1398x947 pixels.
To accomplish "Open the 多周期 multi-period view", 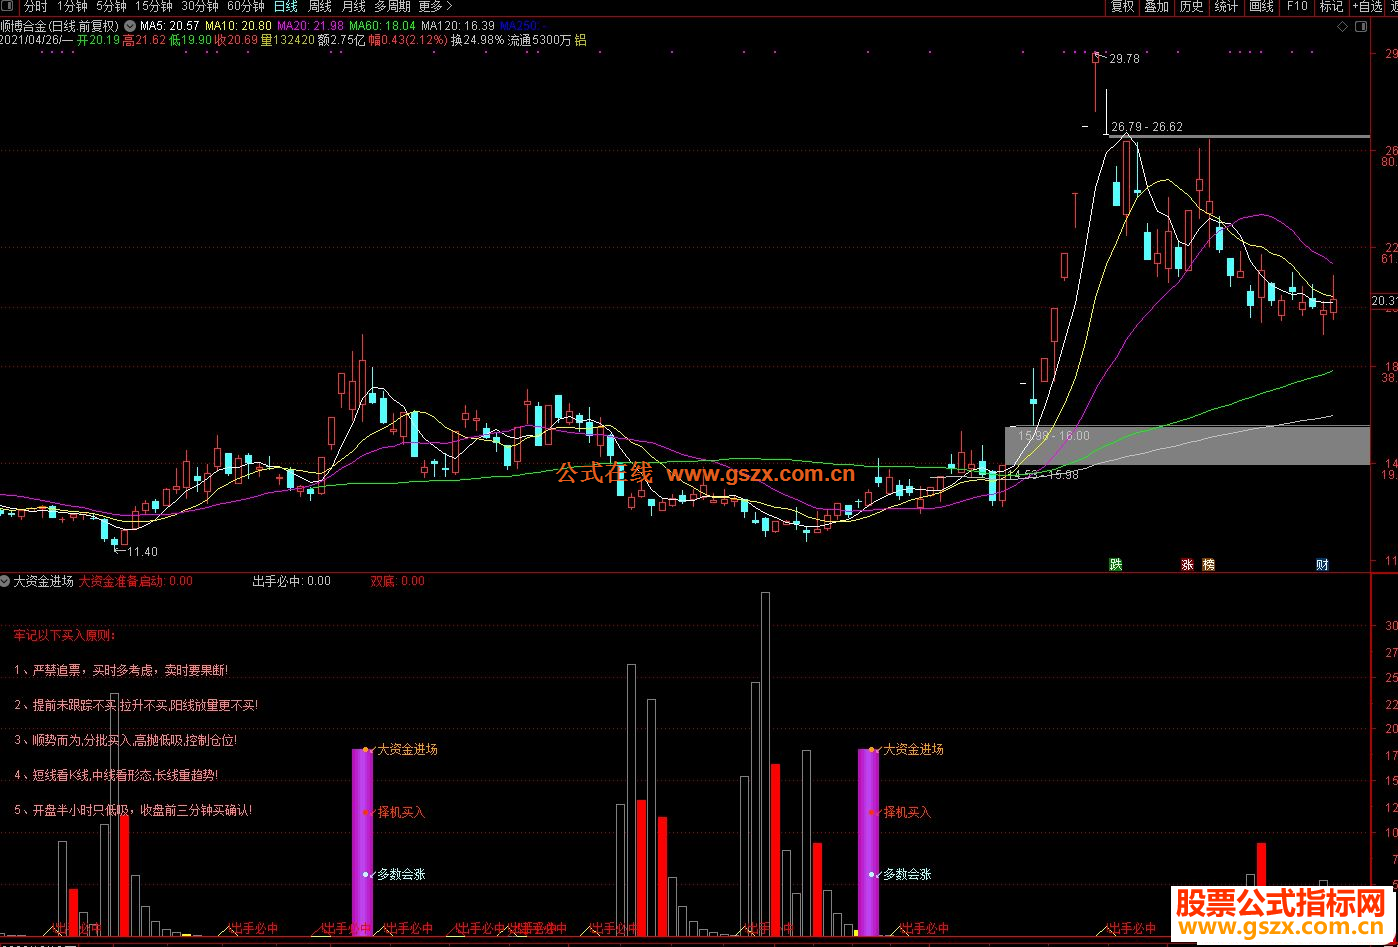I will click(x=392, y=6).
